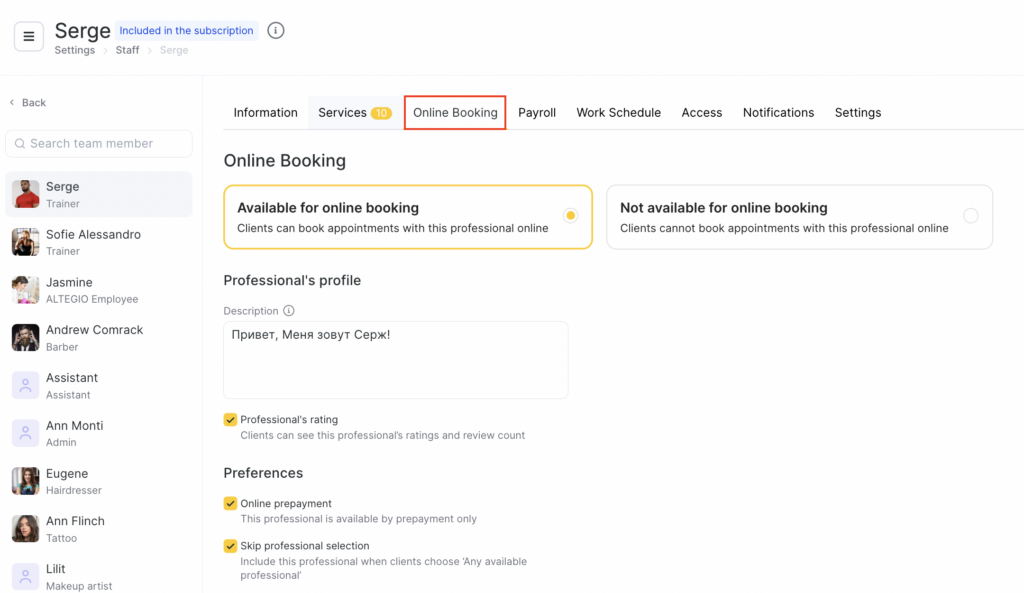The width and height of the screenshot is (1024, 593).
Task: Click Eugene's hairdresser avatar
Action: tap(25, 481)
